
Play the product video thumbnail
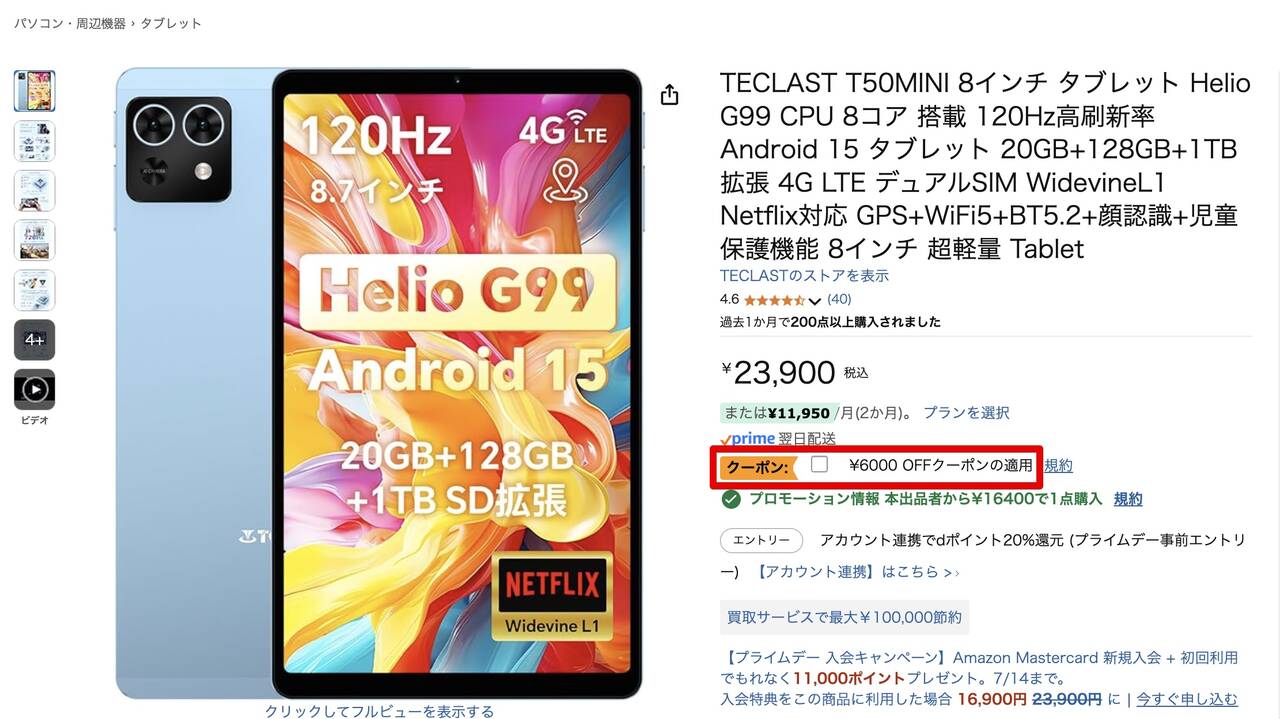point(34,389)
